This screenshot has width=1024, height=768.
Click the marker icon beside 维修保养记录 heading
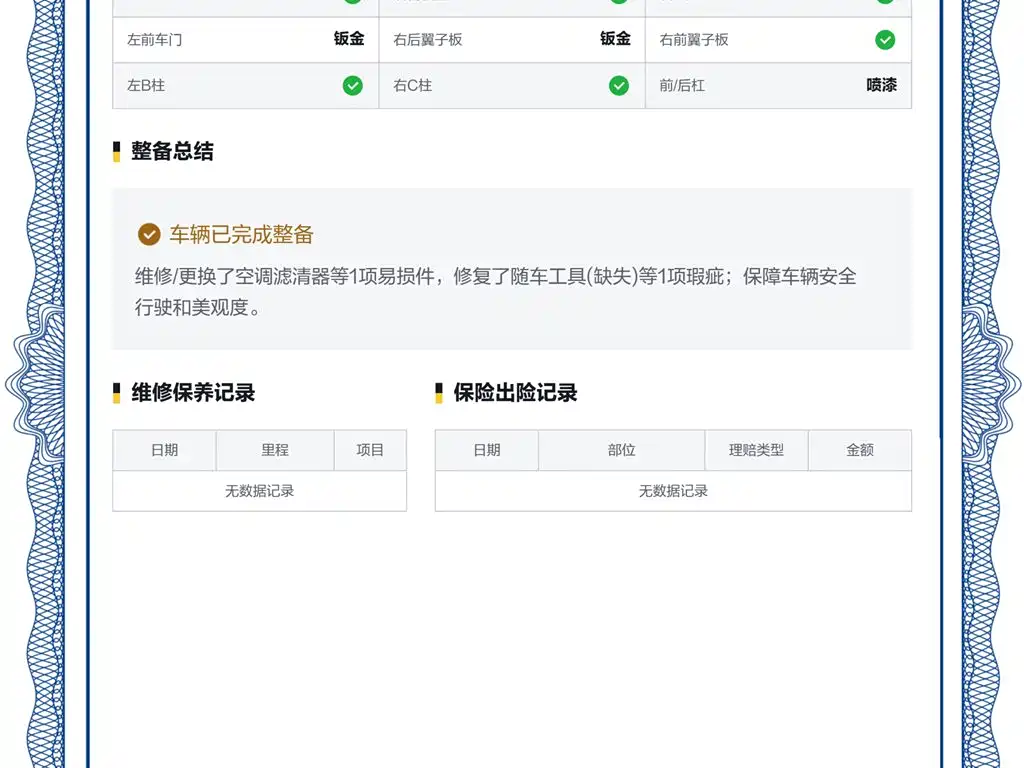coord(116,392)
